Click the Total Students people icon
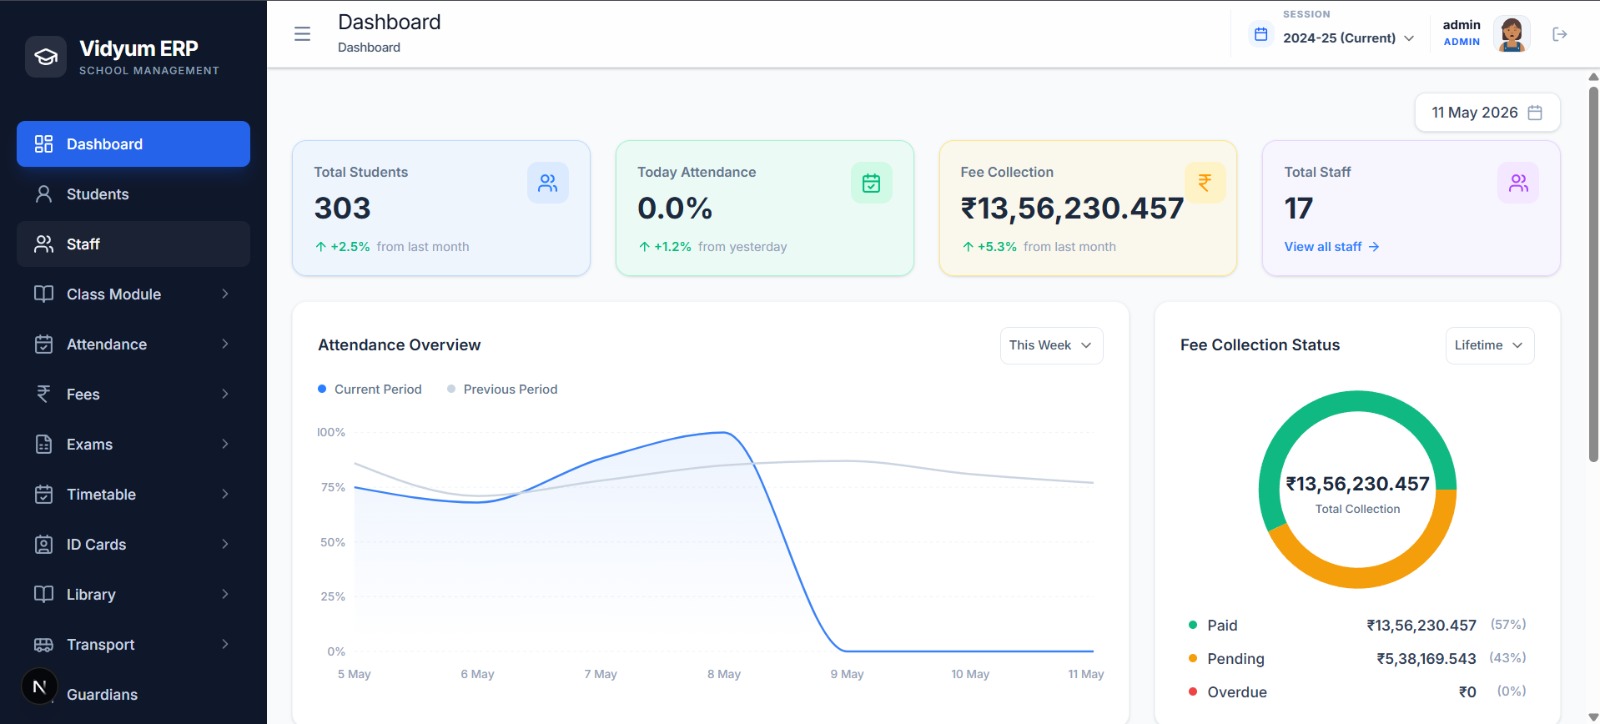The height and width of the screenshot is (724, 1600). (x=548, y=183)
